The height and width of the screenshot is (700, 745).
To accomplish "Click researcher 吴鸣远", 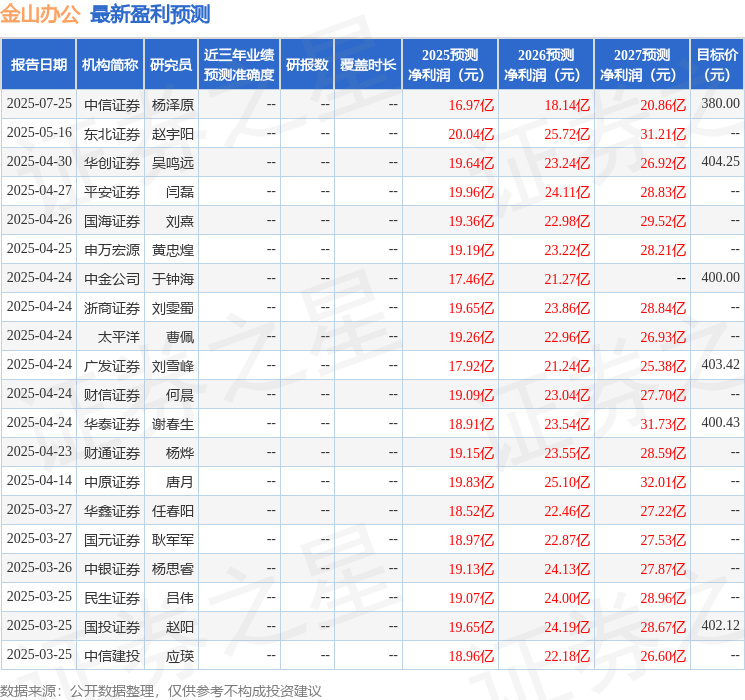I will click(x=173, y=163).
